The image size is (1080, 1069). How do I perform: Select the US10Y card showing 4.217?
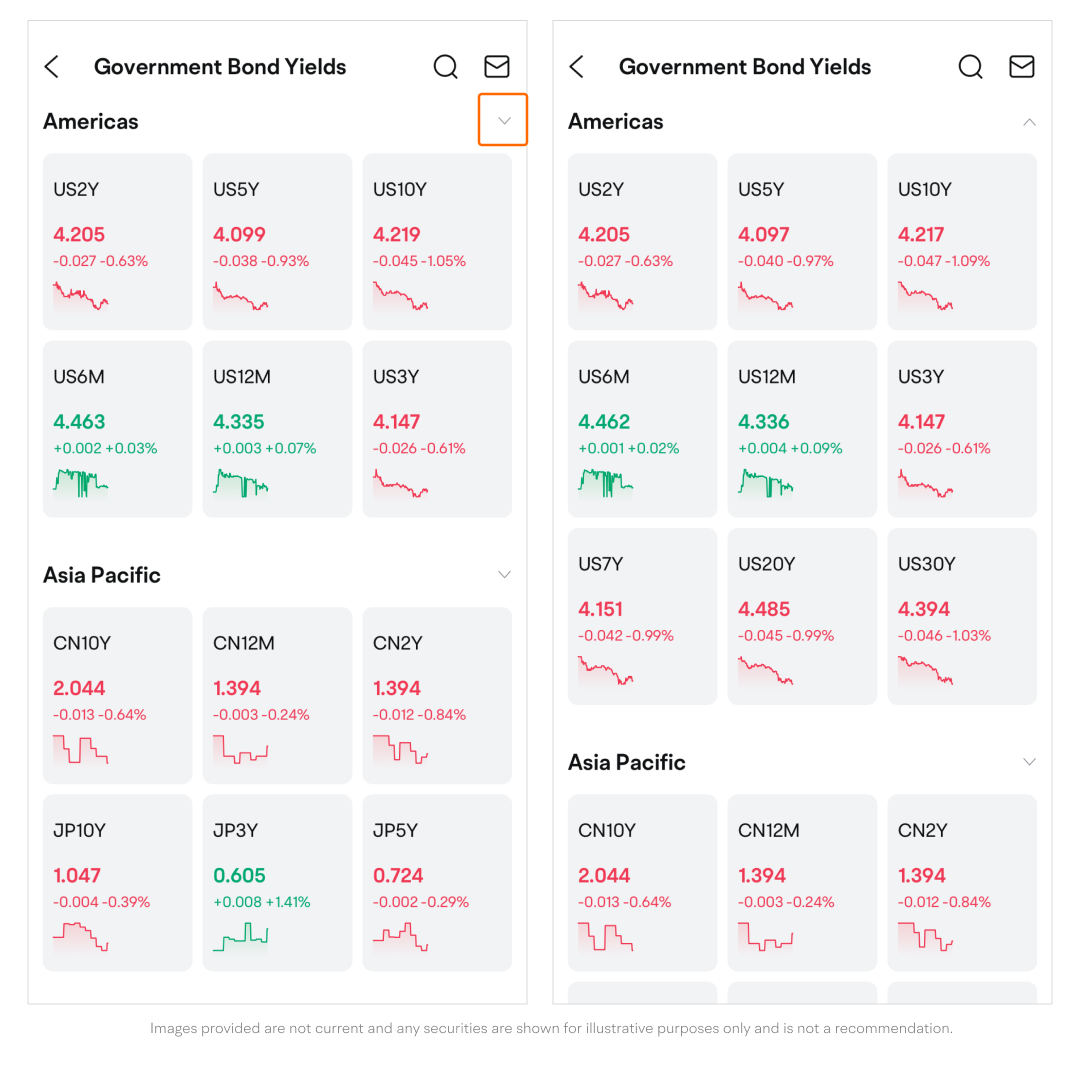click(x=962, y=241)
